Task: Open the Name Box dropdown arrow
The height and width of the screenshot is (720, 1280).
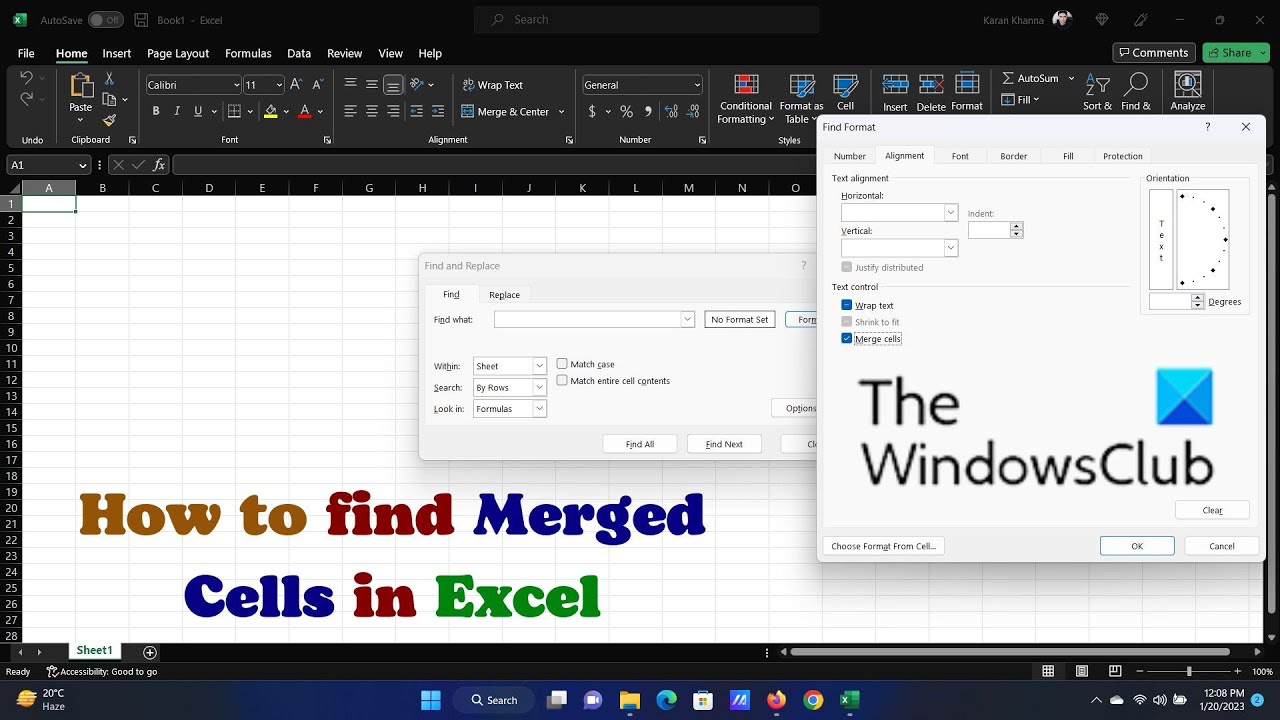Action: [x=83, y=165]
